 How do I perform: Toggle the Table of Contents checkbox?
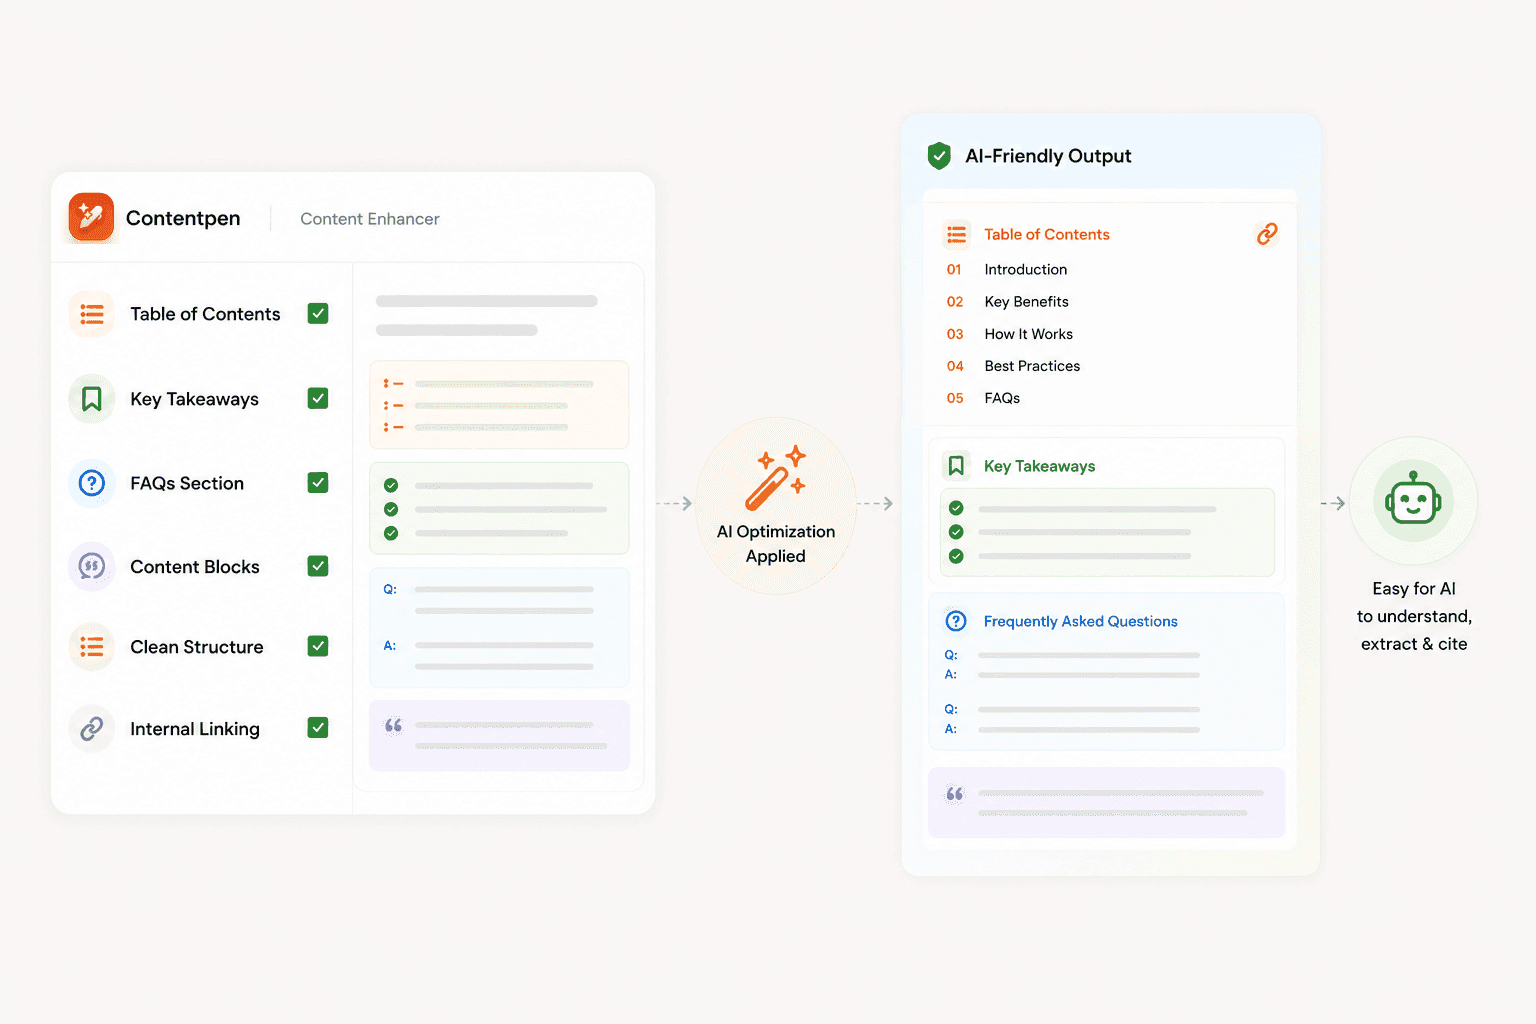click(x=318, y=313)
